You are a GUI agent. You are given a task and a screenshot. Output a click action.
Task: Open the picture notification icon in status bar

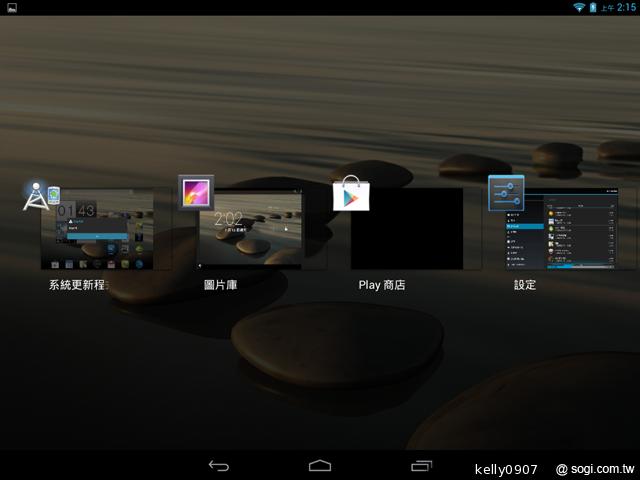click(12, 7)
